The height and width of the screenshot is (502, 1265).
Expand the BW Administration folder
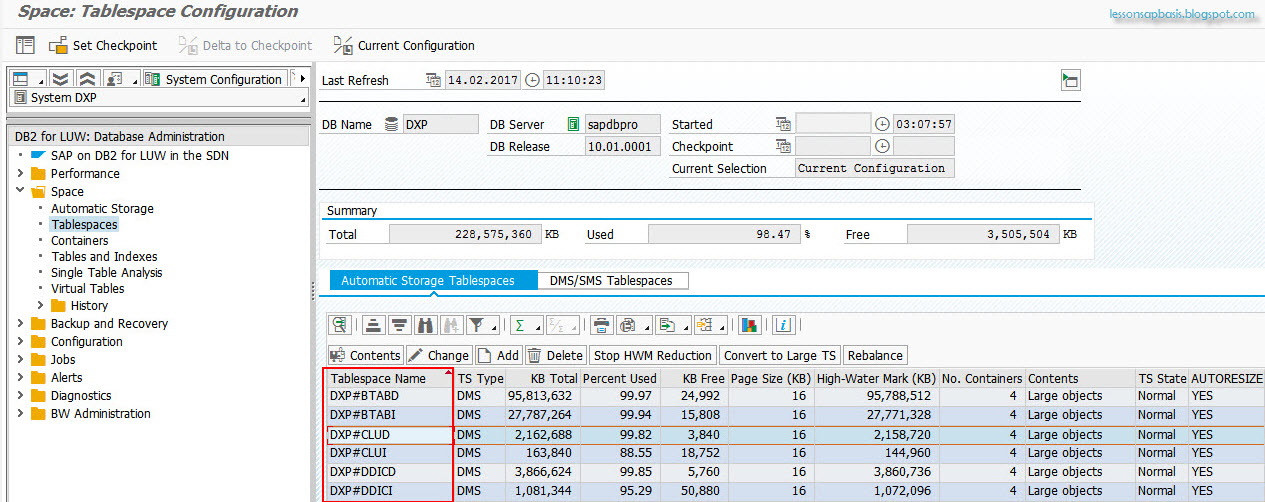pos(22,413)
